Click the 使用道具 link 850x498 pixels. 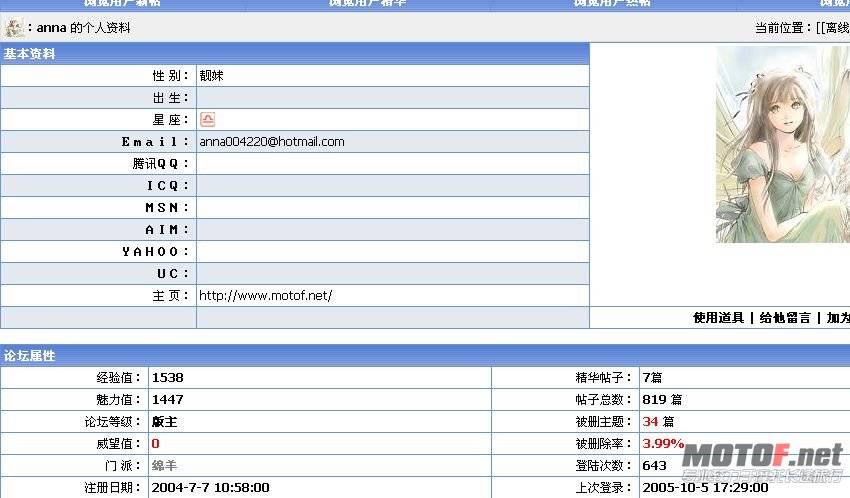coord(718,318)
